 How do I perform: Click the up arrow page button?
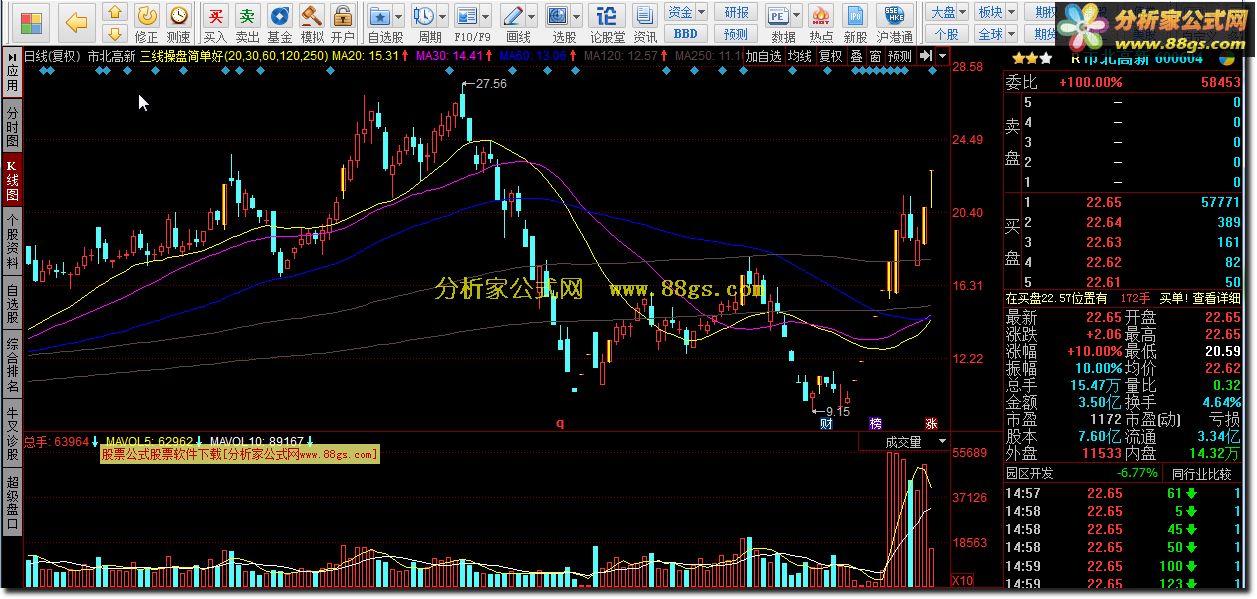coord(115,13)
